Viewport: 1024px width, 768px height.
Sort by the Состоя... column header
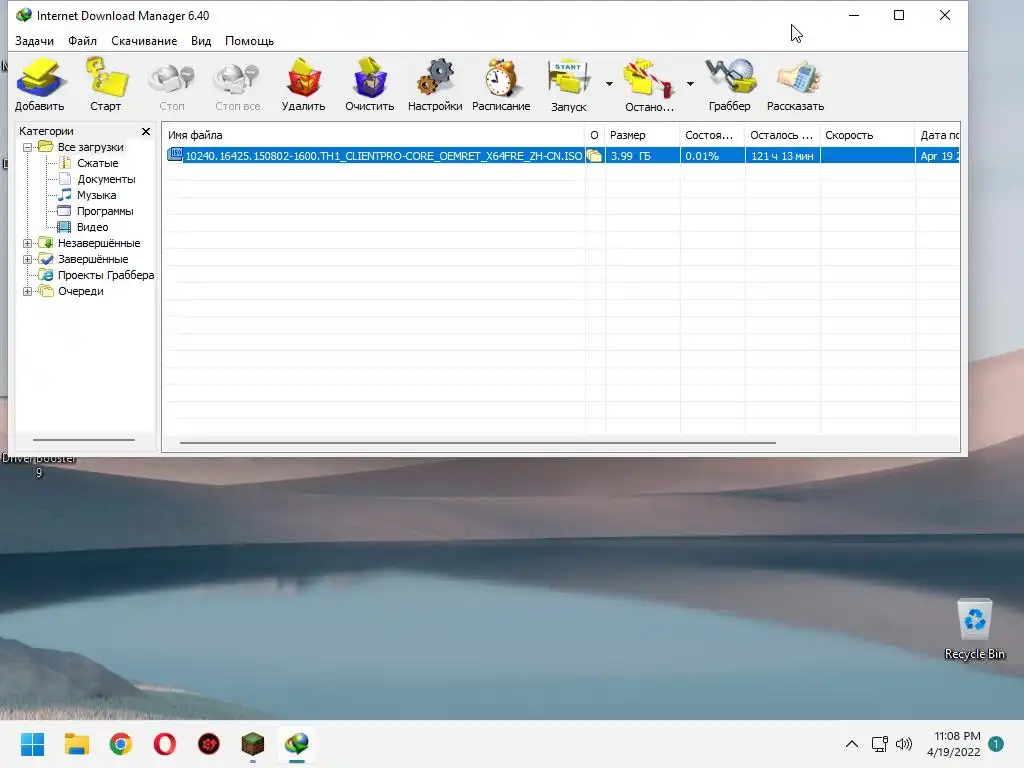tap(712, 135)
